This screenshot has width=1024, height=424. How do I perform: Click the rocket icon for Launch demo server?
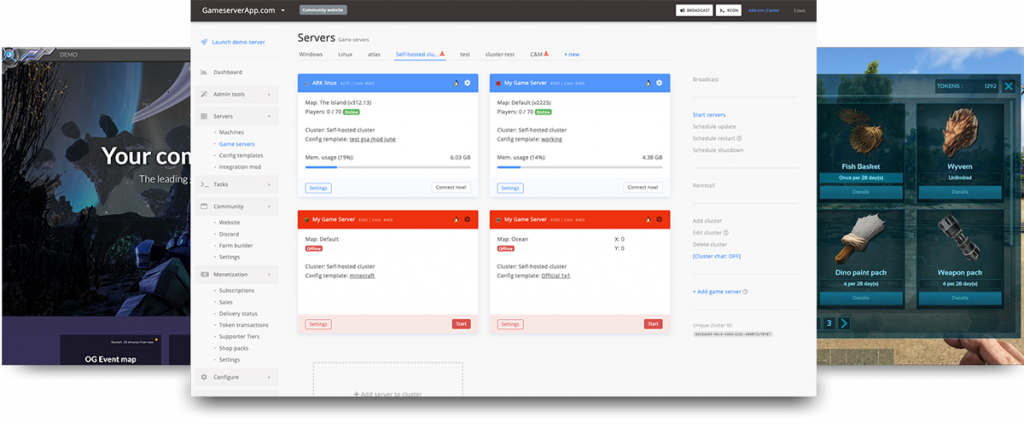pyautogui.click(x=204, y=42)
